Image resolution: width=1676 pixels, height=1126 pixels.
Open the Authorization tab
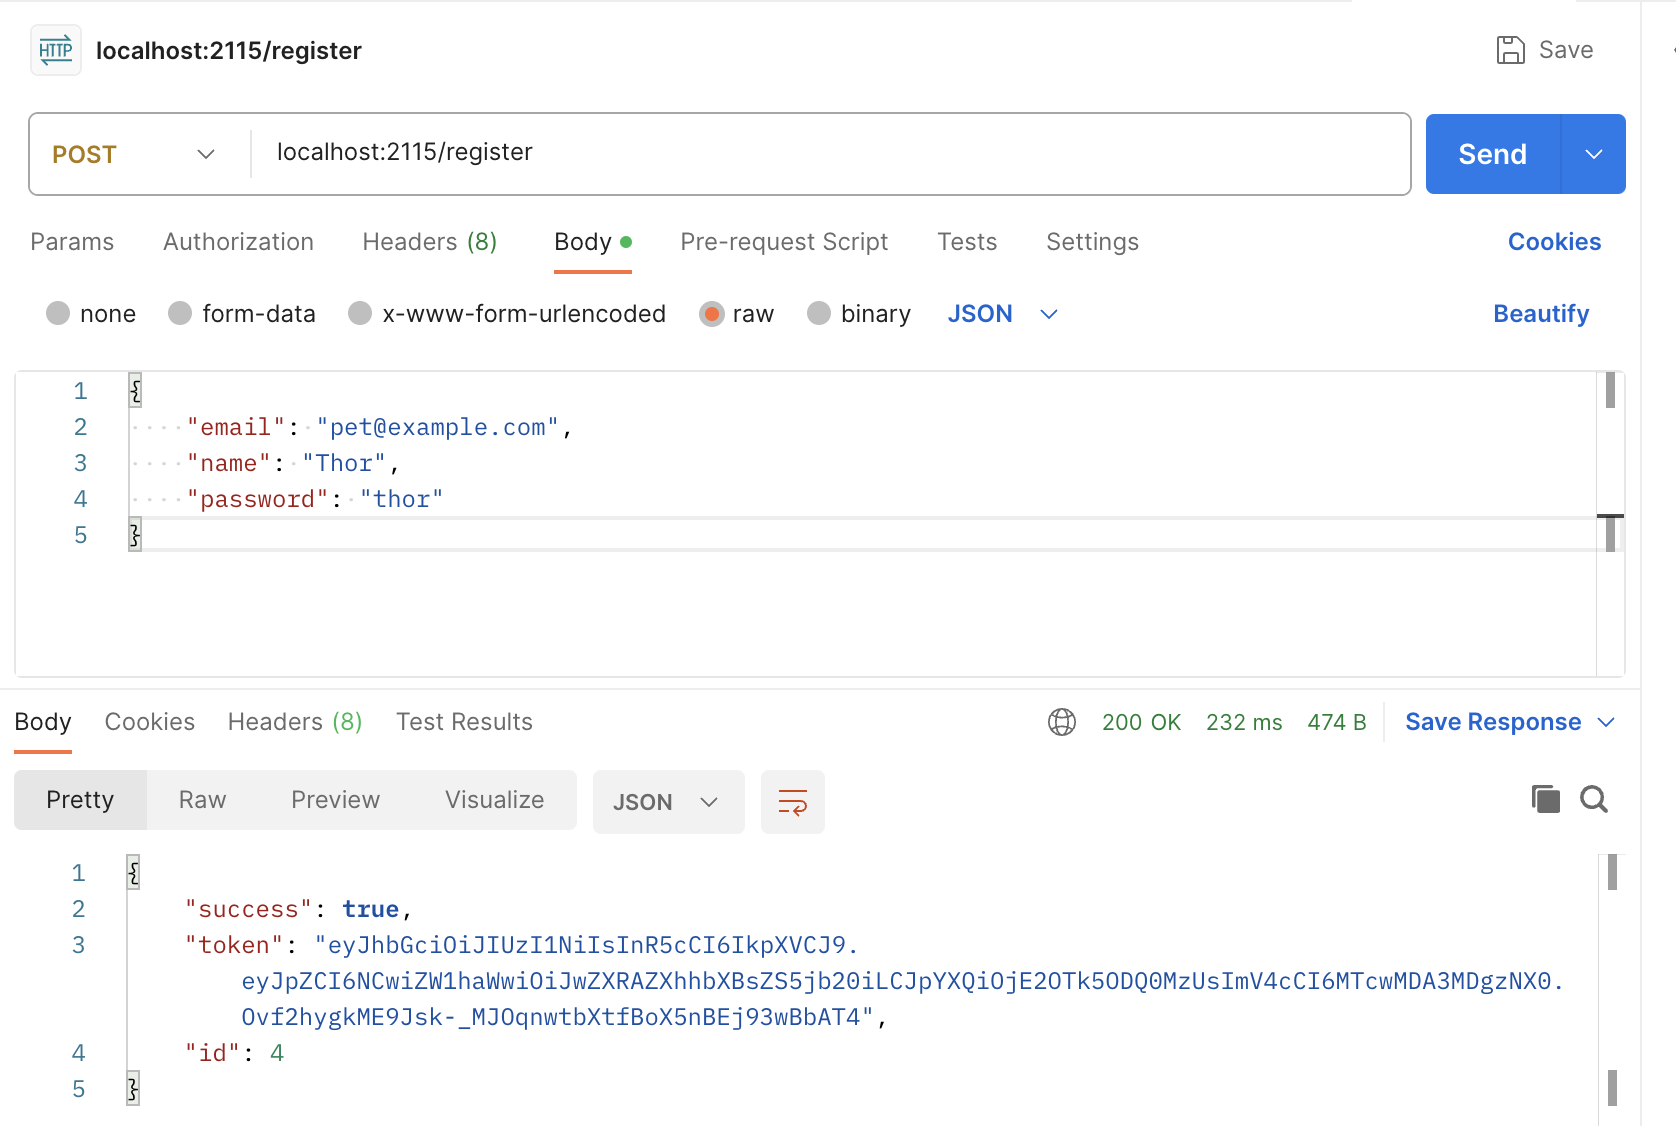pos(238,242)
